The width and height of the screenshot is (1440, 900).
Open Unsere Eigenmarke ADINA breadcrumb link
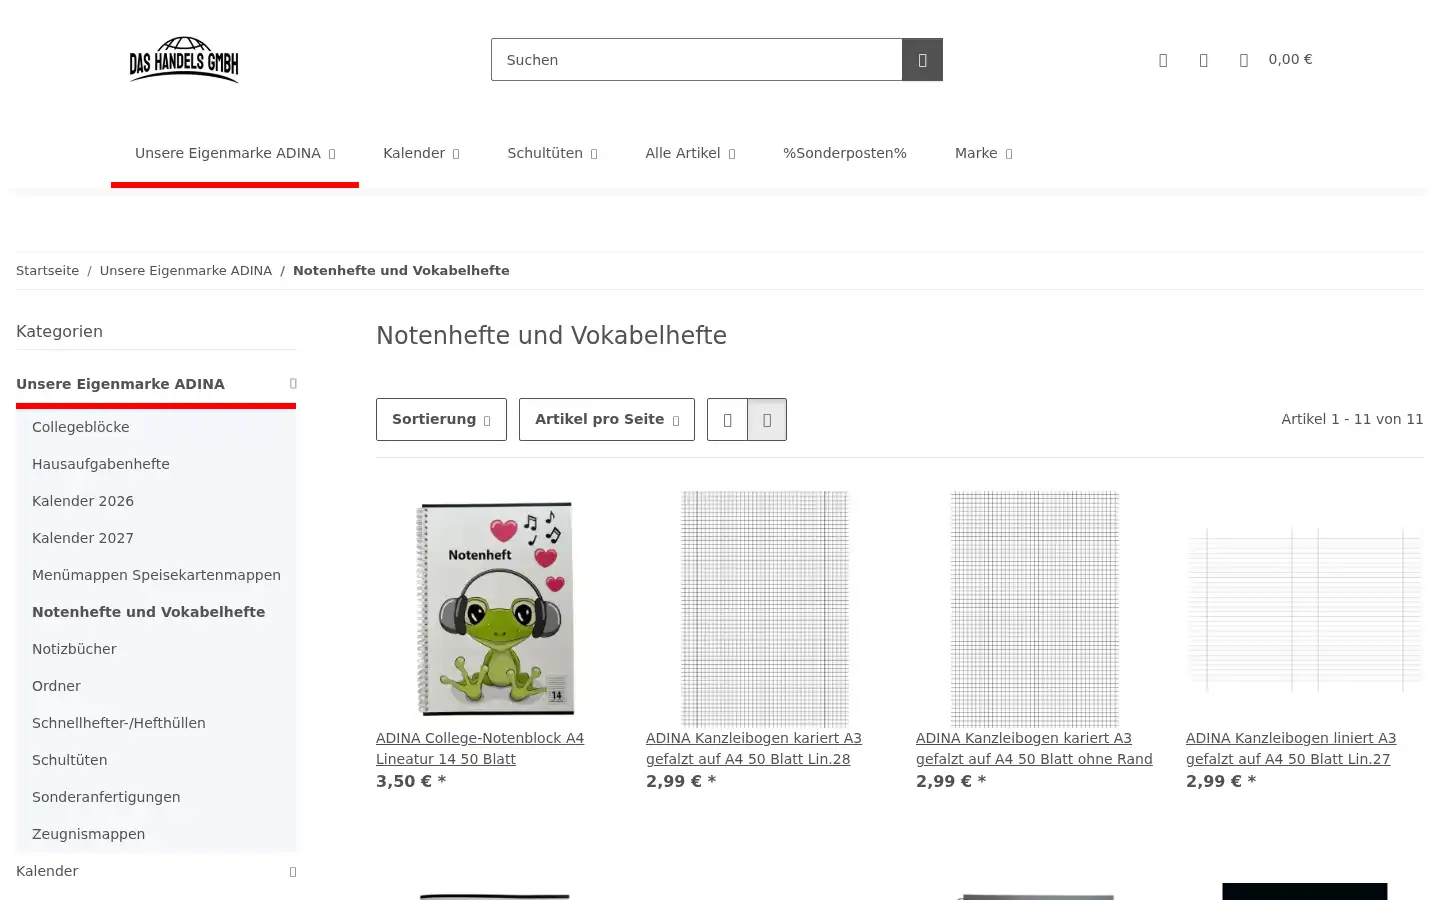click(x=186, y=271)
